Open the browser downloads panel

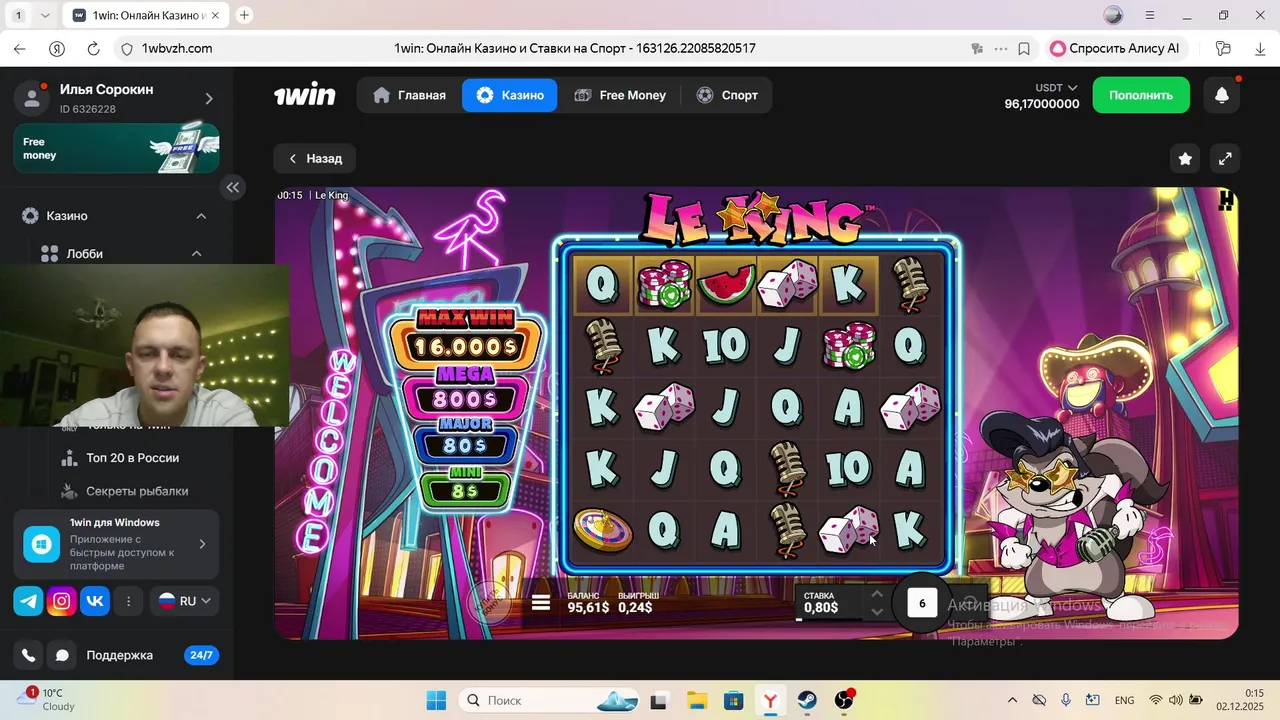click(x=1260, y=48)
